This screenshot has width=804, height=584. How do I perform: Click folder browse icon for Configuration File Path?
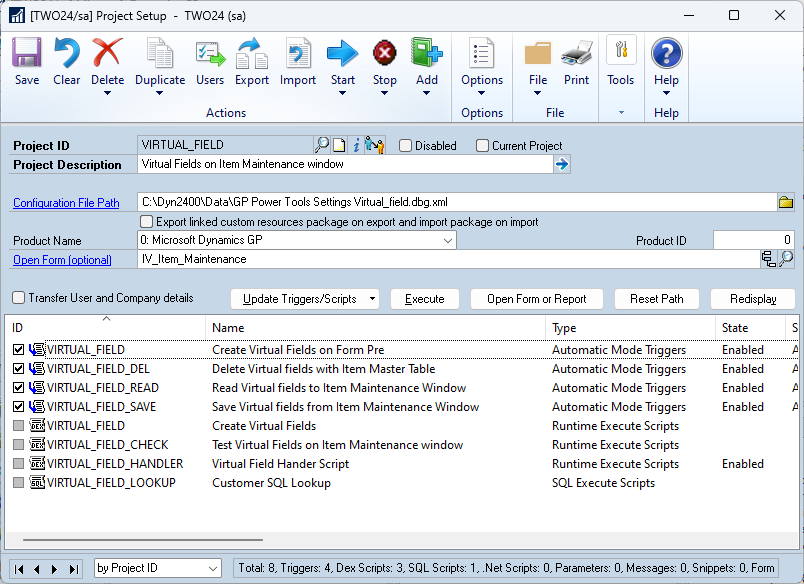pyautogui.click(x=786, y=202)
